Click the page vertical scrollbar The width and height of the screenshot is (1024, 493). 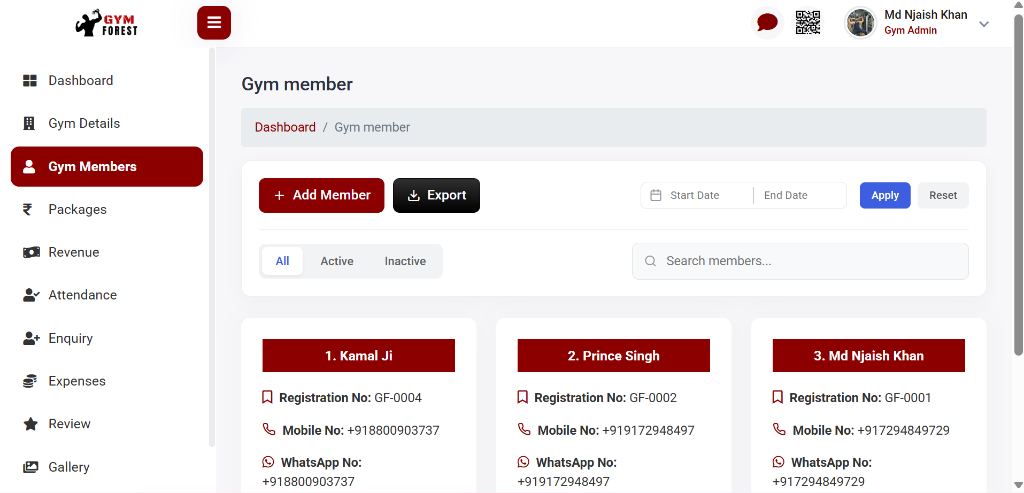pyautogui.click(x=1018, y=184)
